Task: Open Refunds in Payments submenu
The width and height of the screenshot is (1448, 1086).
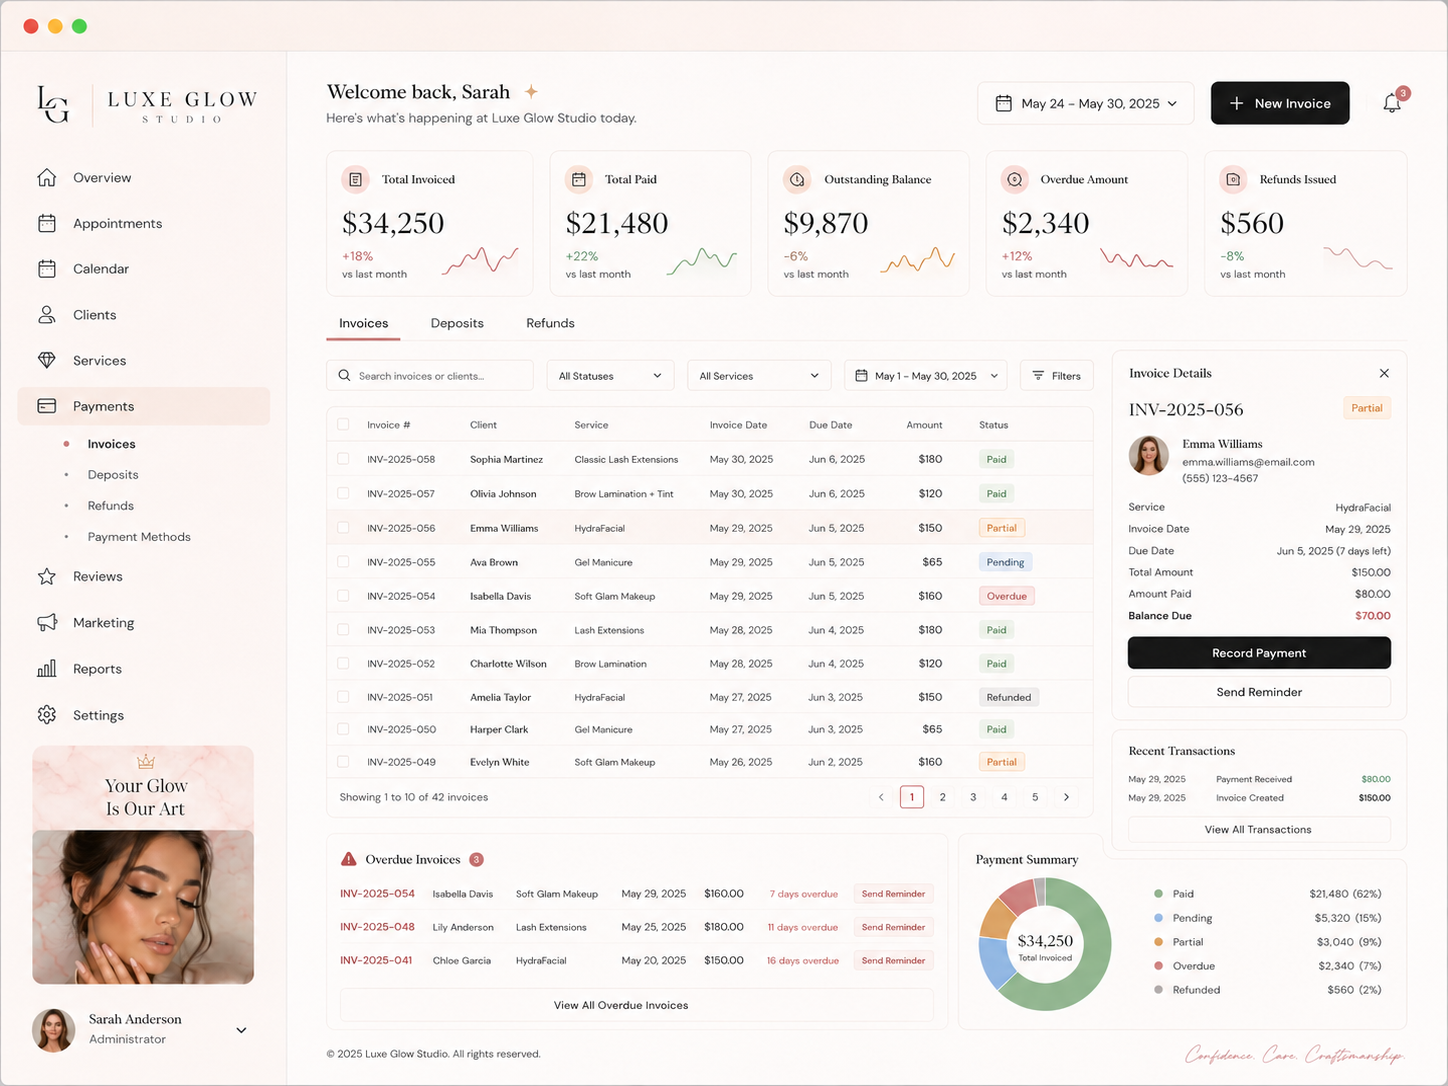Action: 110,506
